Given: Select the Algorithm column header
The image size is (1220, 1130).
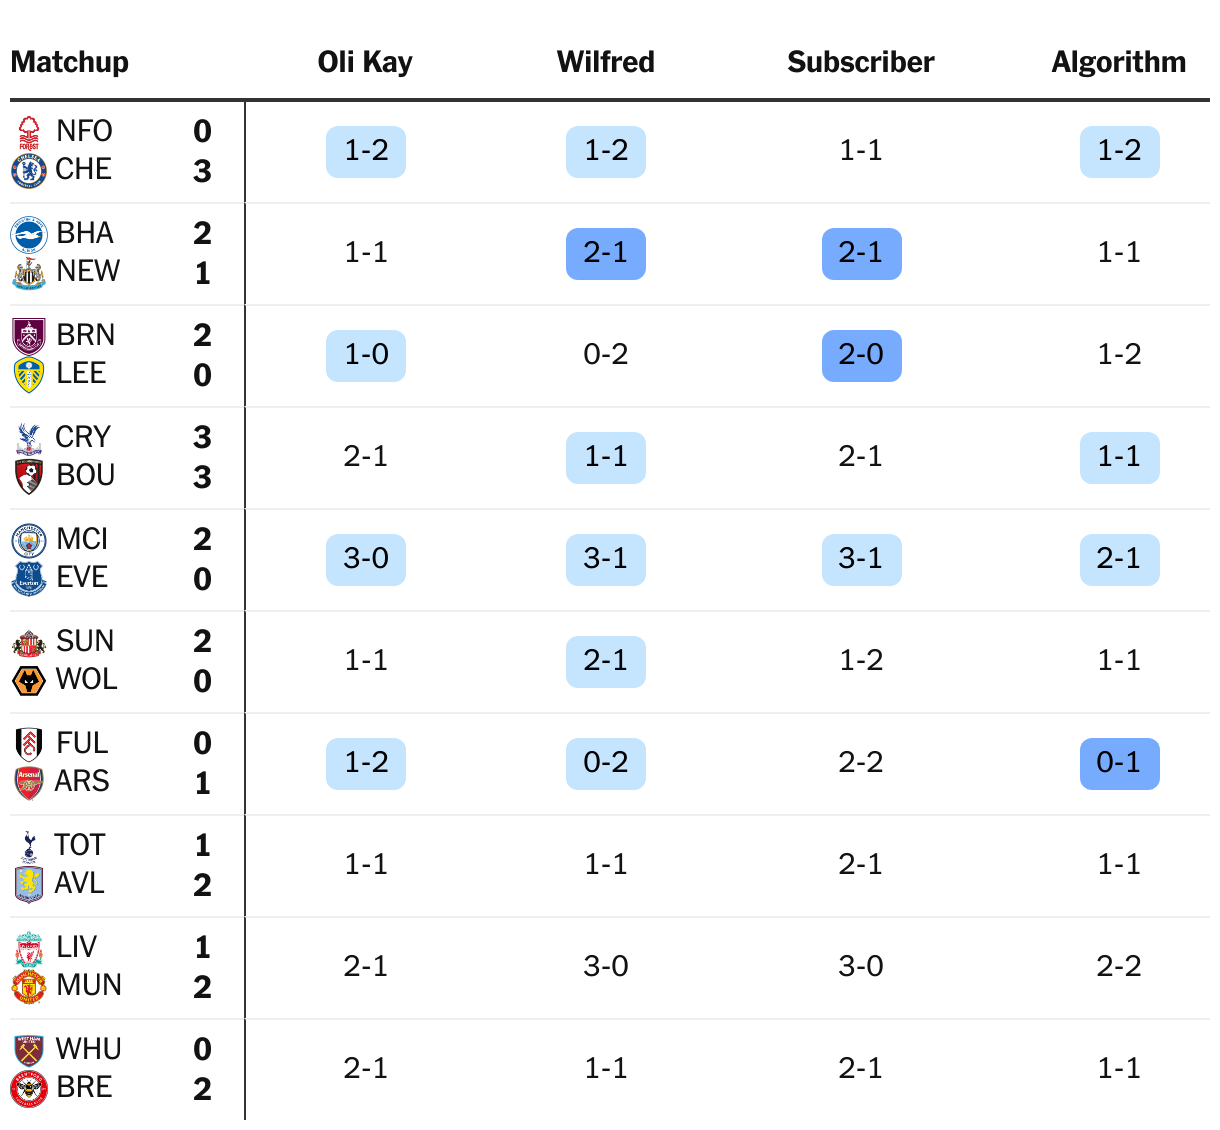Looking at the screenshot, I should [1118, 62].
